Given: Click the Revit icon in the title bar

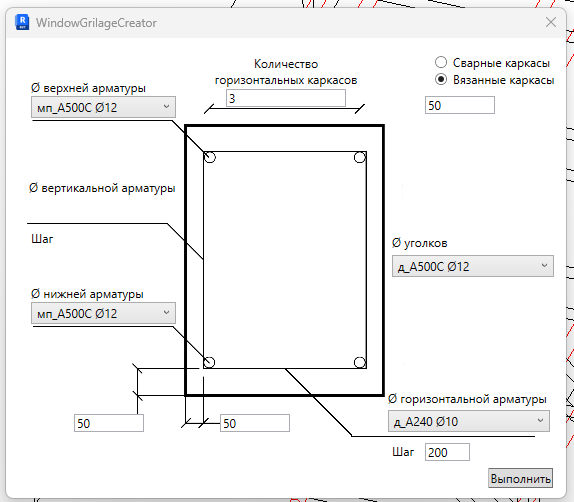Looking at the screenshot, I should coord(22,22).
